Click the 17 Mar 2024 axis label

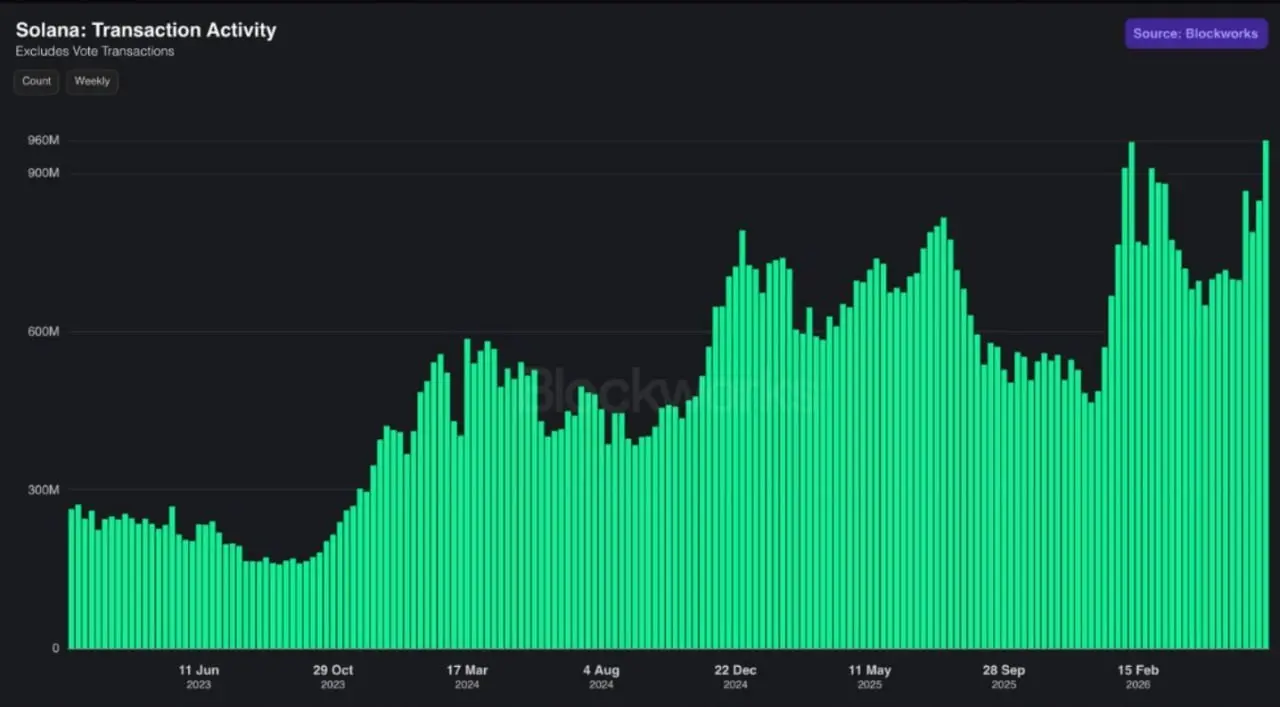[x=467, y=676]
